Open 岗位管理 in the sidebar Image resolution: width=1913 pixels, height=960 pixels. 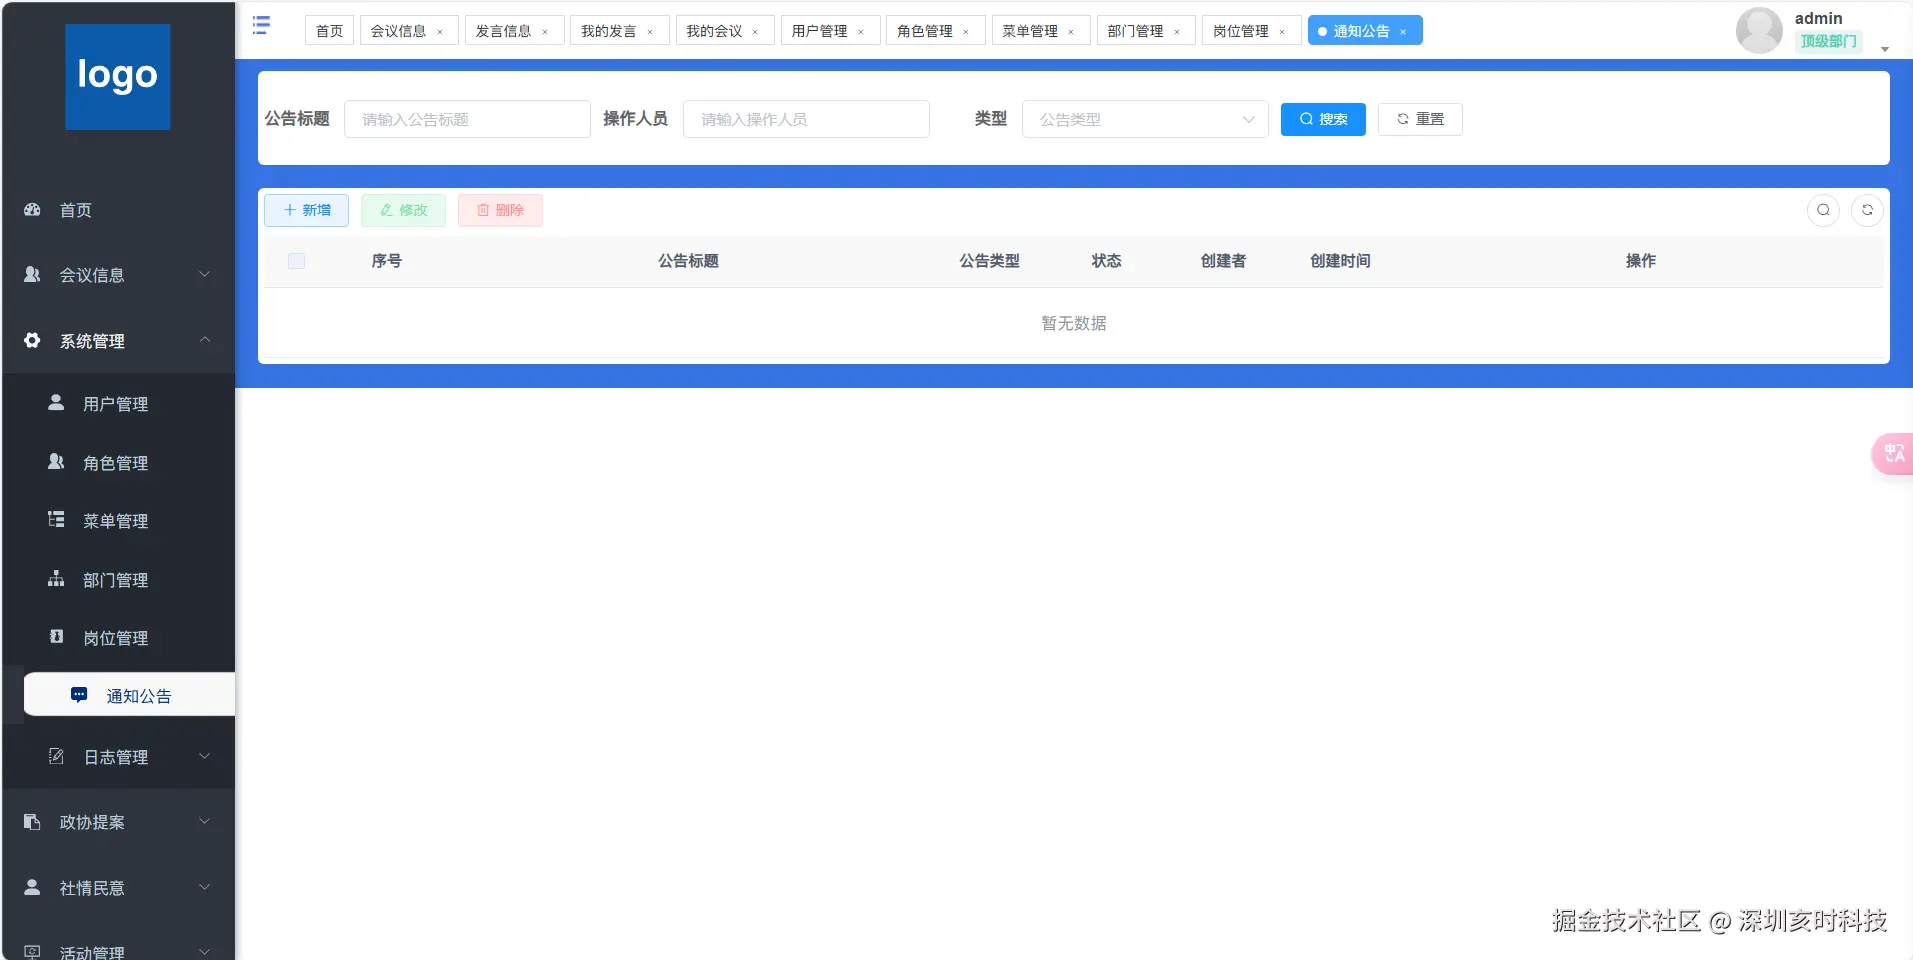point(118,638)
